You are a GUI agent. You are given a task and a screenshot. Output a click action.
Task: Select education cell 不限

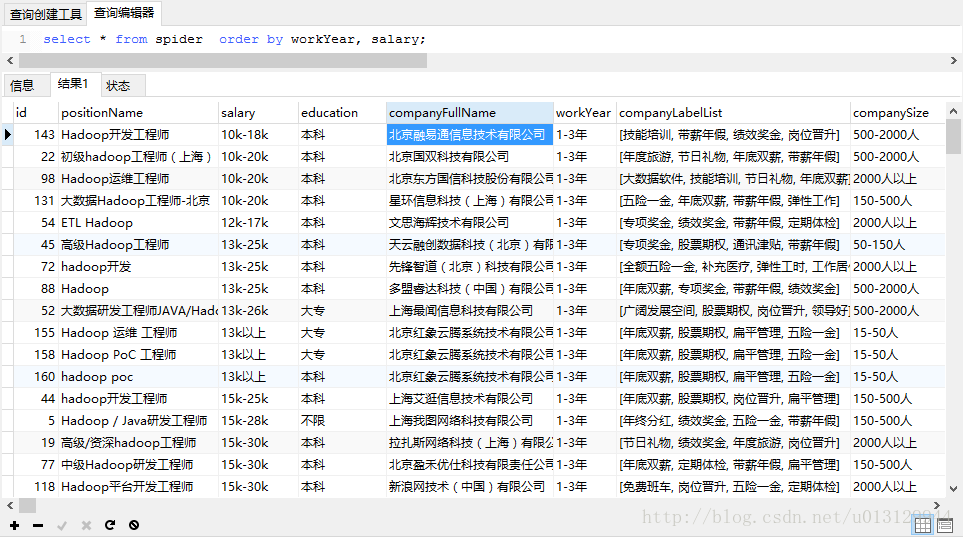coord(342,421)
